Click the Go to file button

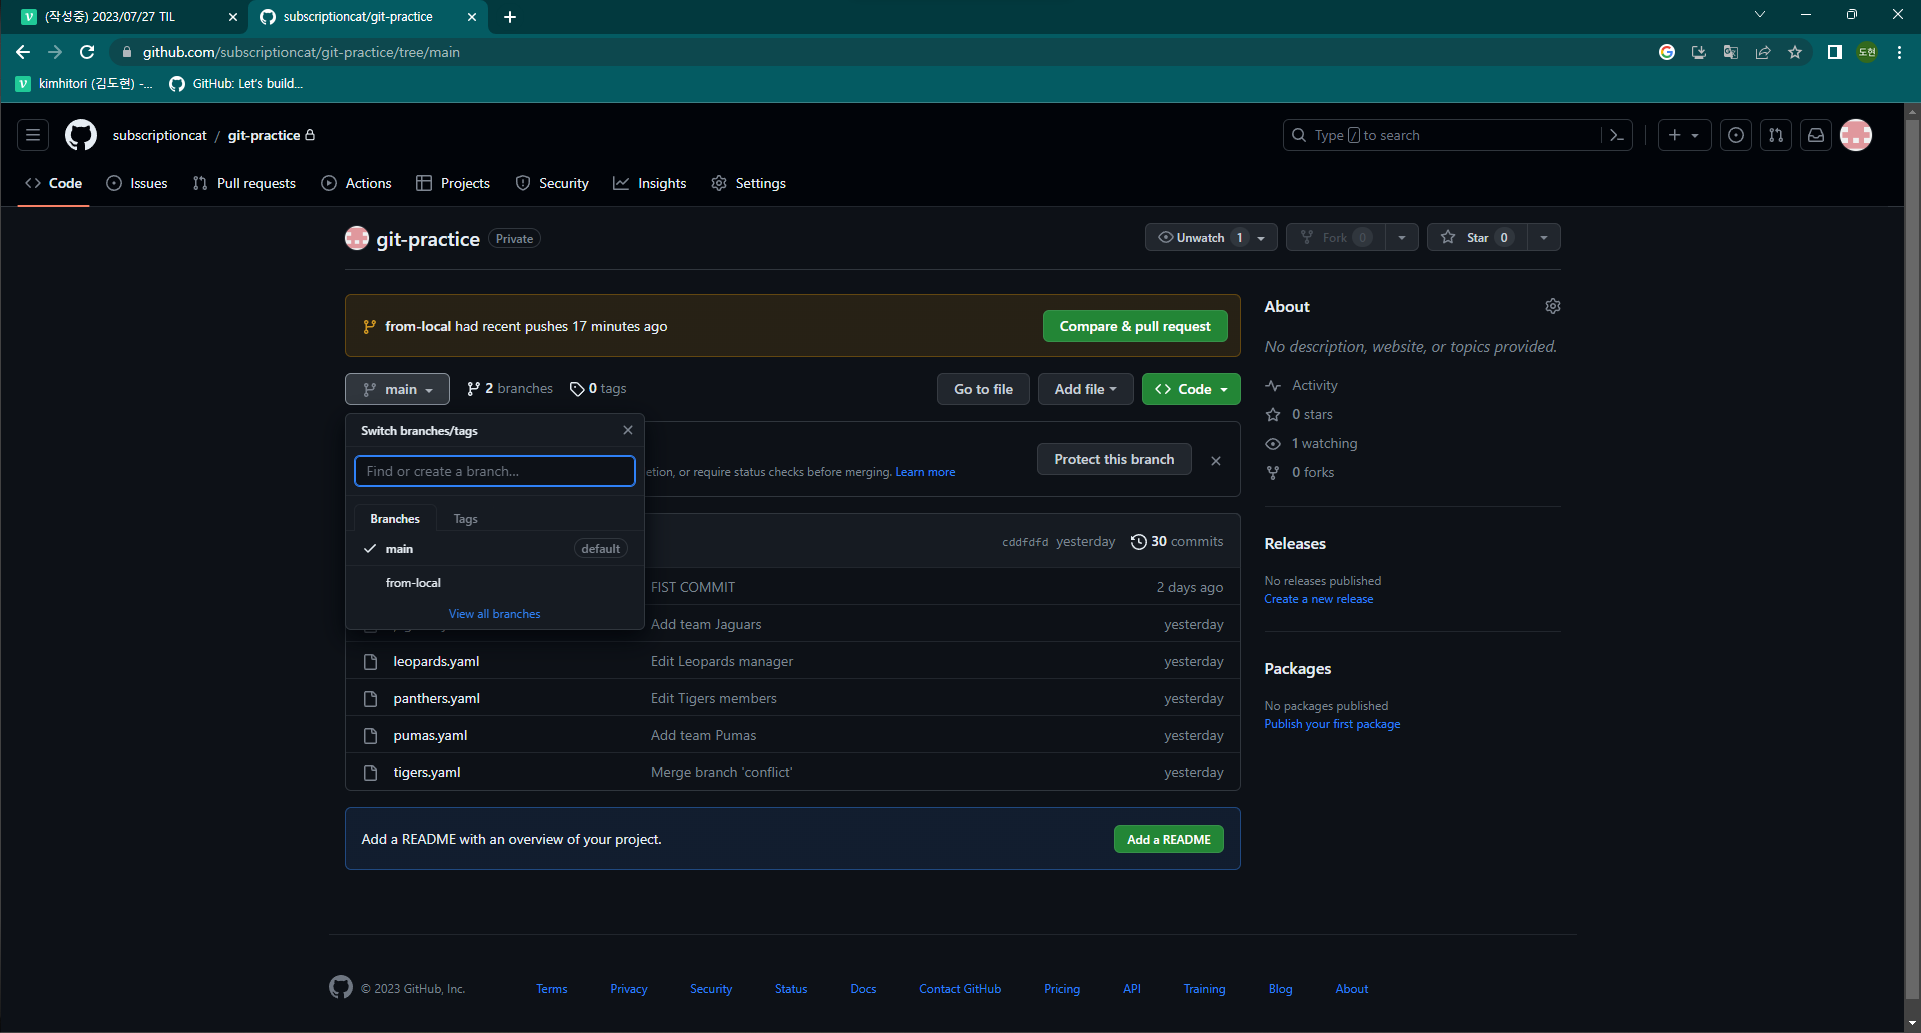pos(983,389)
